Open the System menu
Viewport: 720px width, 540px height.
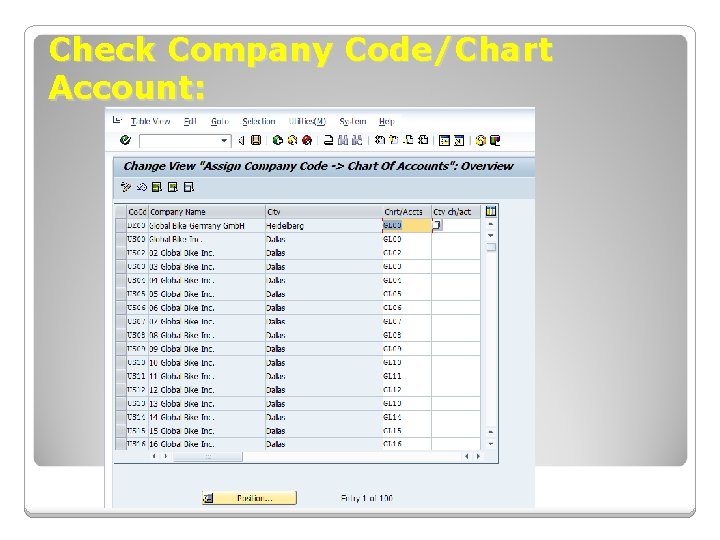click(x=353, y=121)
